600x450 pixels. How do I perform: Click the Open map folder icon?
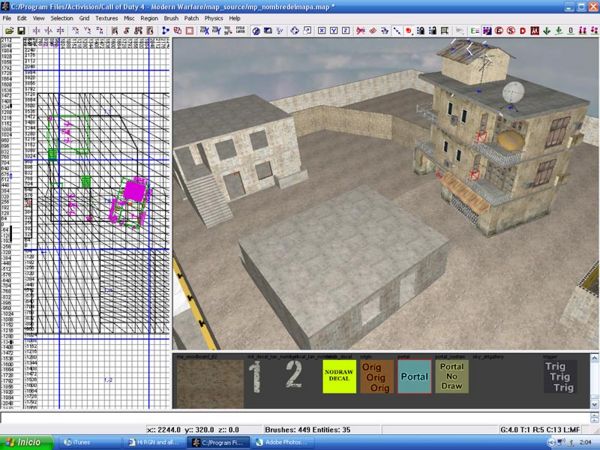pos(9,31)
